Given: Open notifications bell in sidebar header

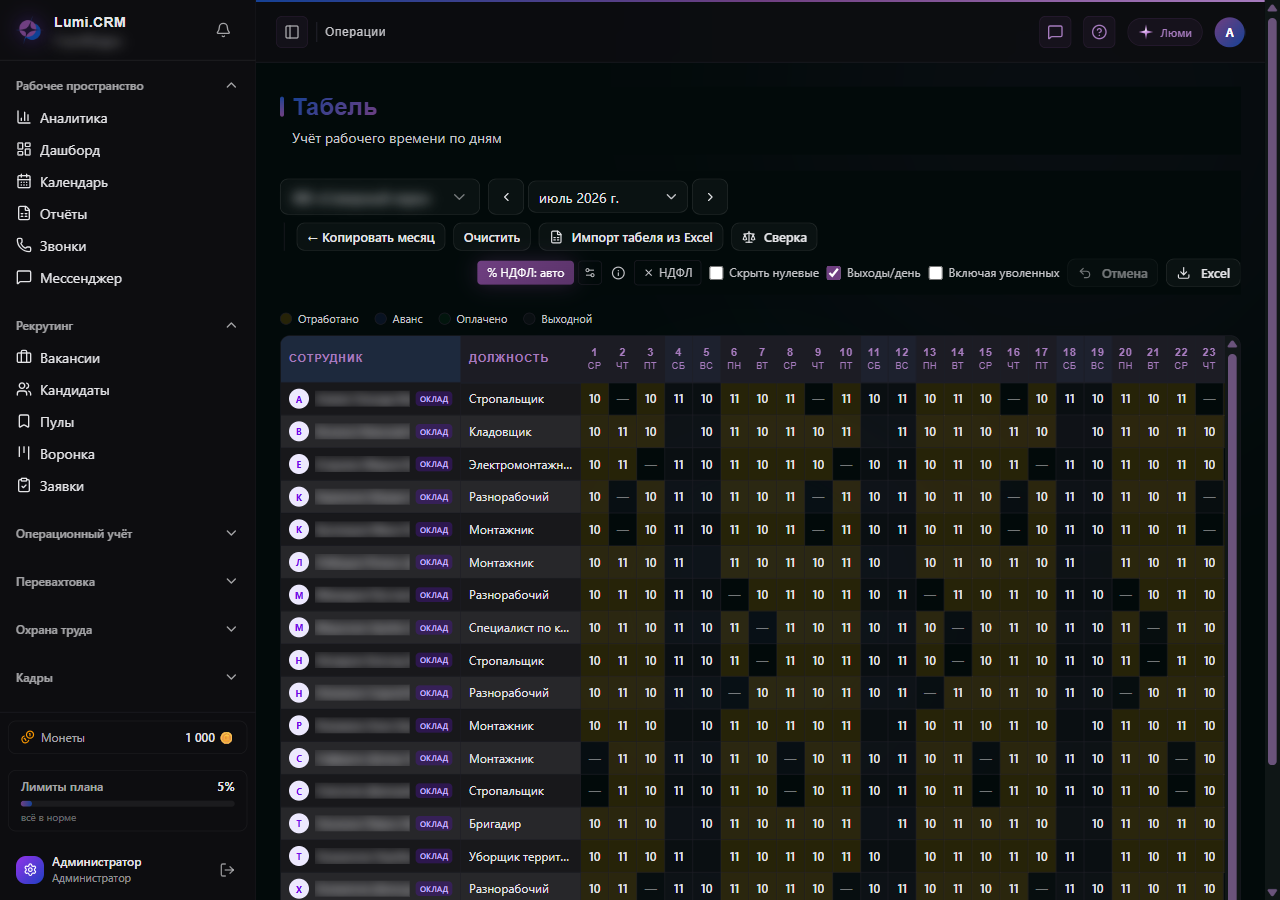Looking at the screenshot, I should click(x=223, y=30).
